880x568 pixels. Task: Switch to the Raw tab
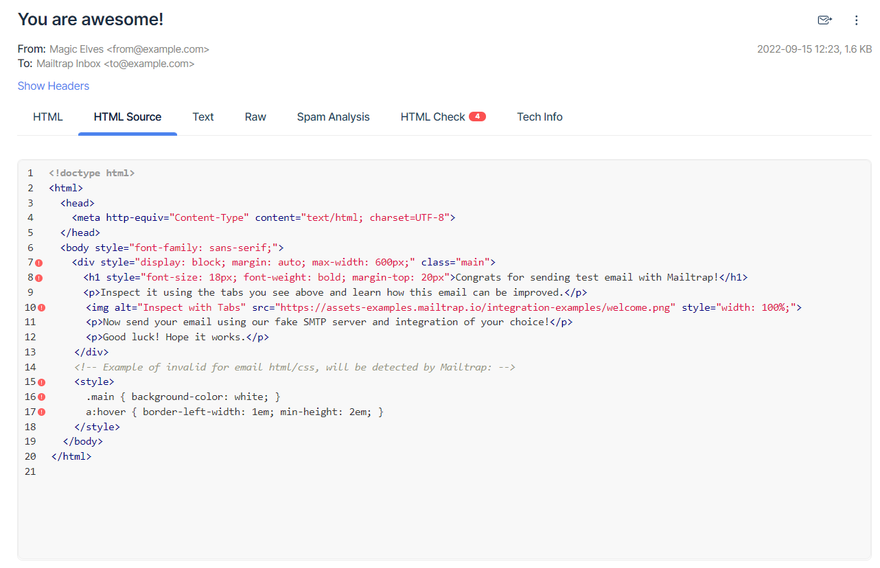pos(255,117)
